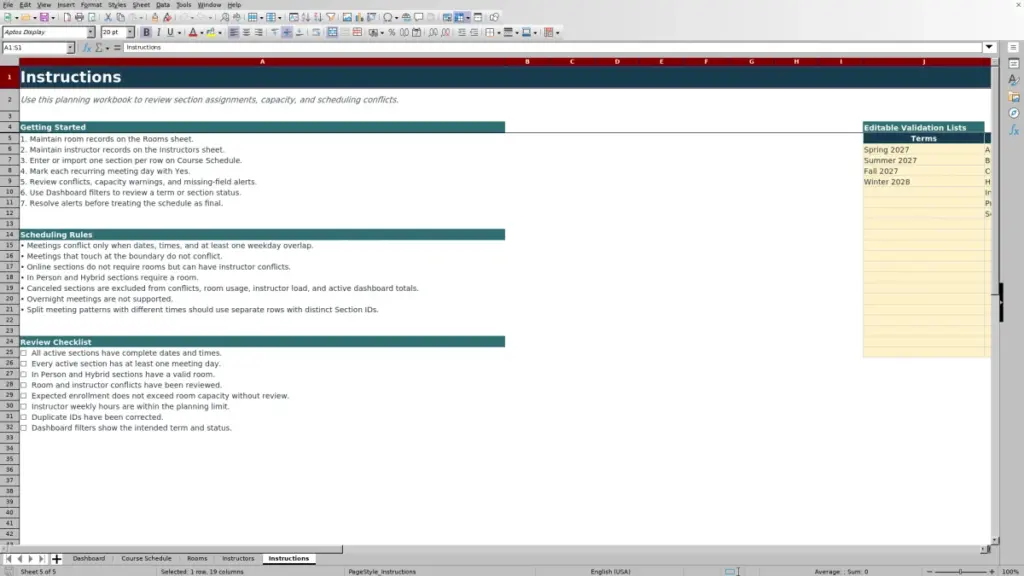Screen dimensions: 1024x576
Task: Open the font name dropdown
Action: [91, 33]
